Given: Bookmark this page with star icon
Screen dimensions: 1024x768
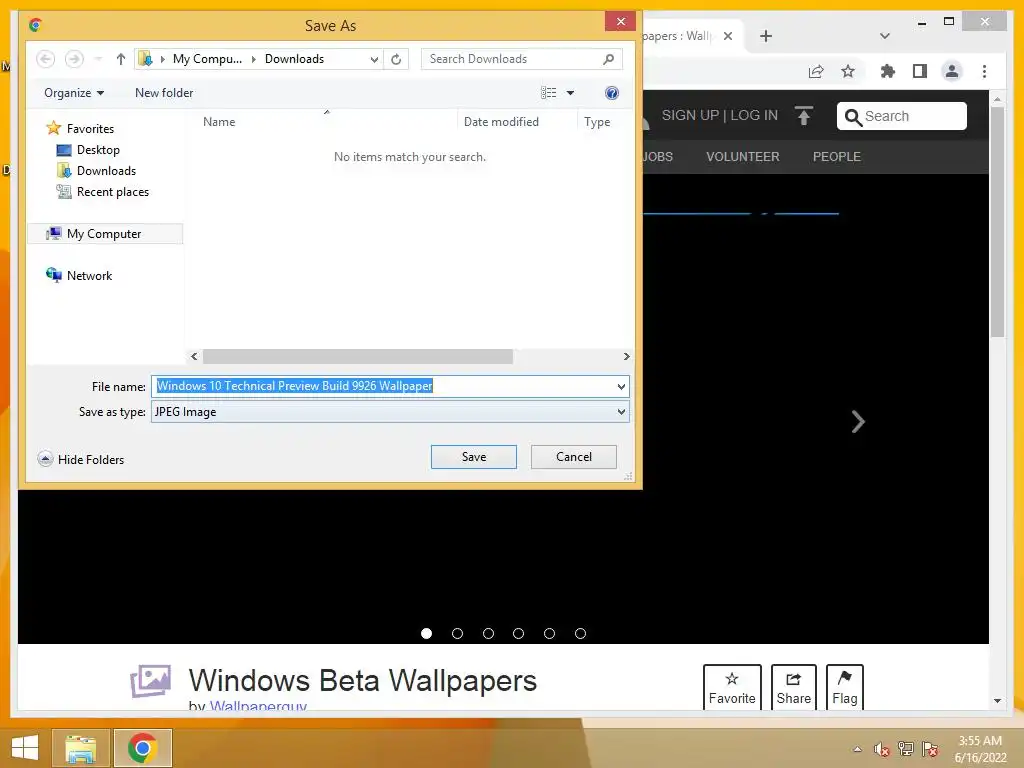Looking at the screenshot, I should [848, 71].
